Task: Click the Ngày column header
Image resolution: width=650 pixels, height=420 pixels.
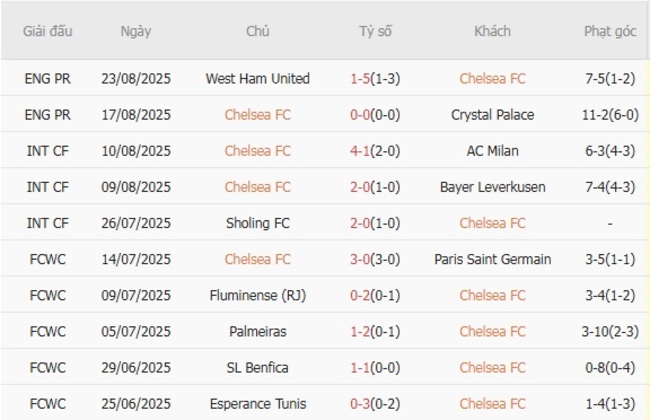Action: 136,32
